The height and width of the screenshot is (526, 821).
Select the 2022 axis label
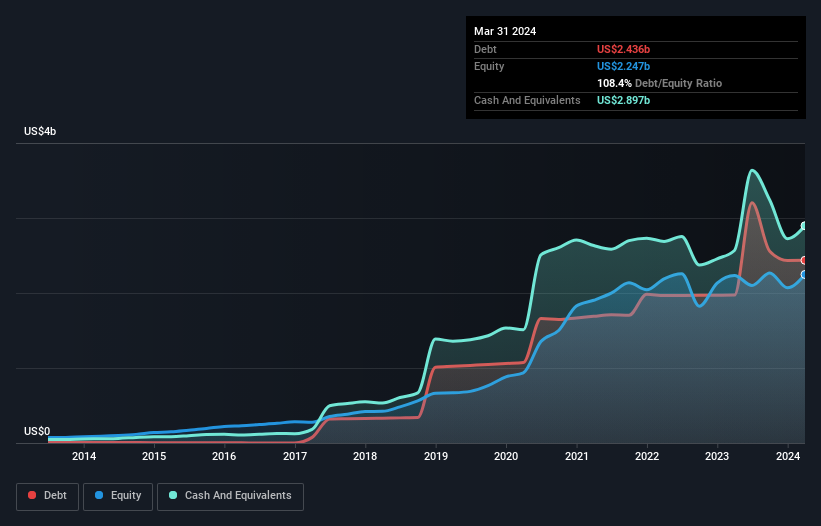coord(647,456)
